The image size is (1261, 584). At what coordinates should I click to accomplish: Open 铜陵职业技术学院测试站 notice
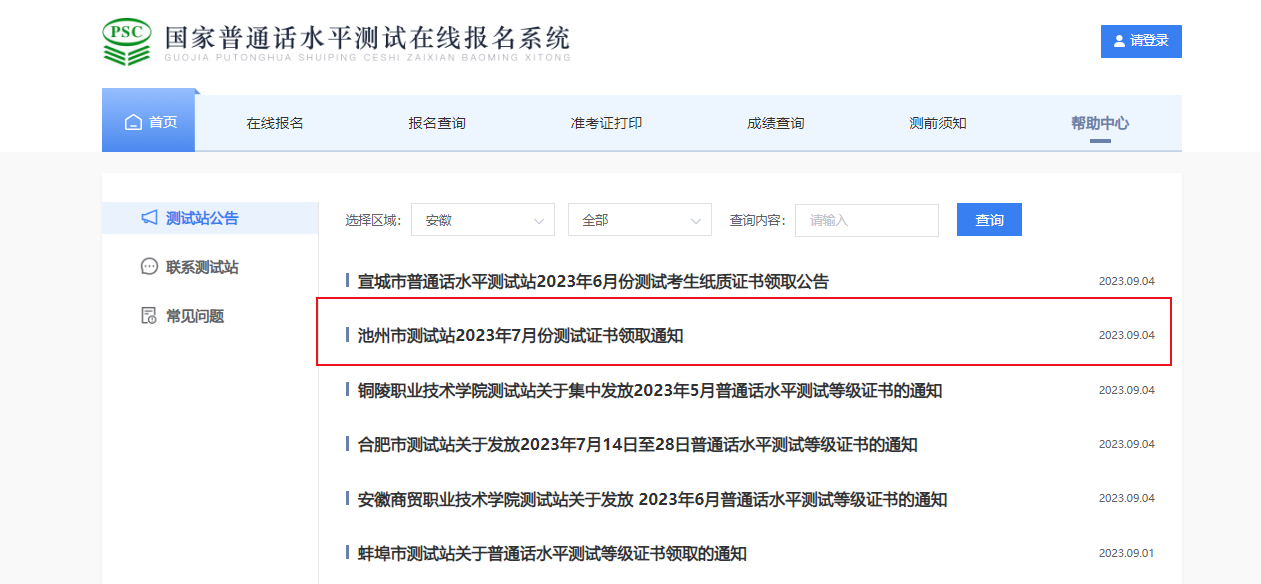pyautogui.click(x=650, y=390)
